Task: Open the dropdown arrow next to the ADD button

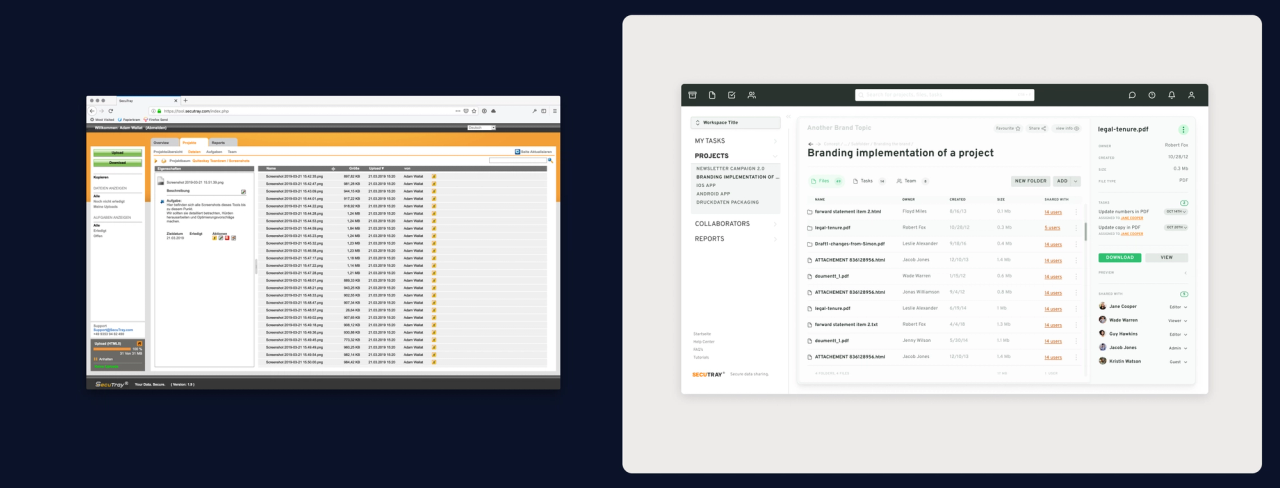Action: click(x=1075, y=181)
